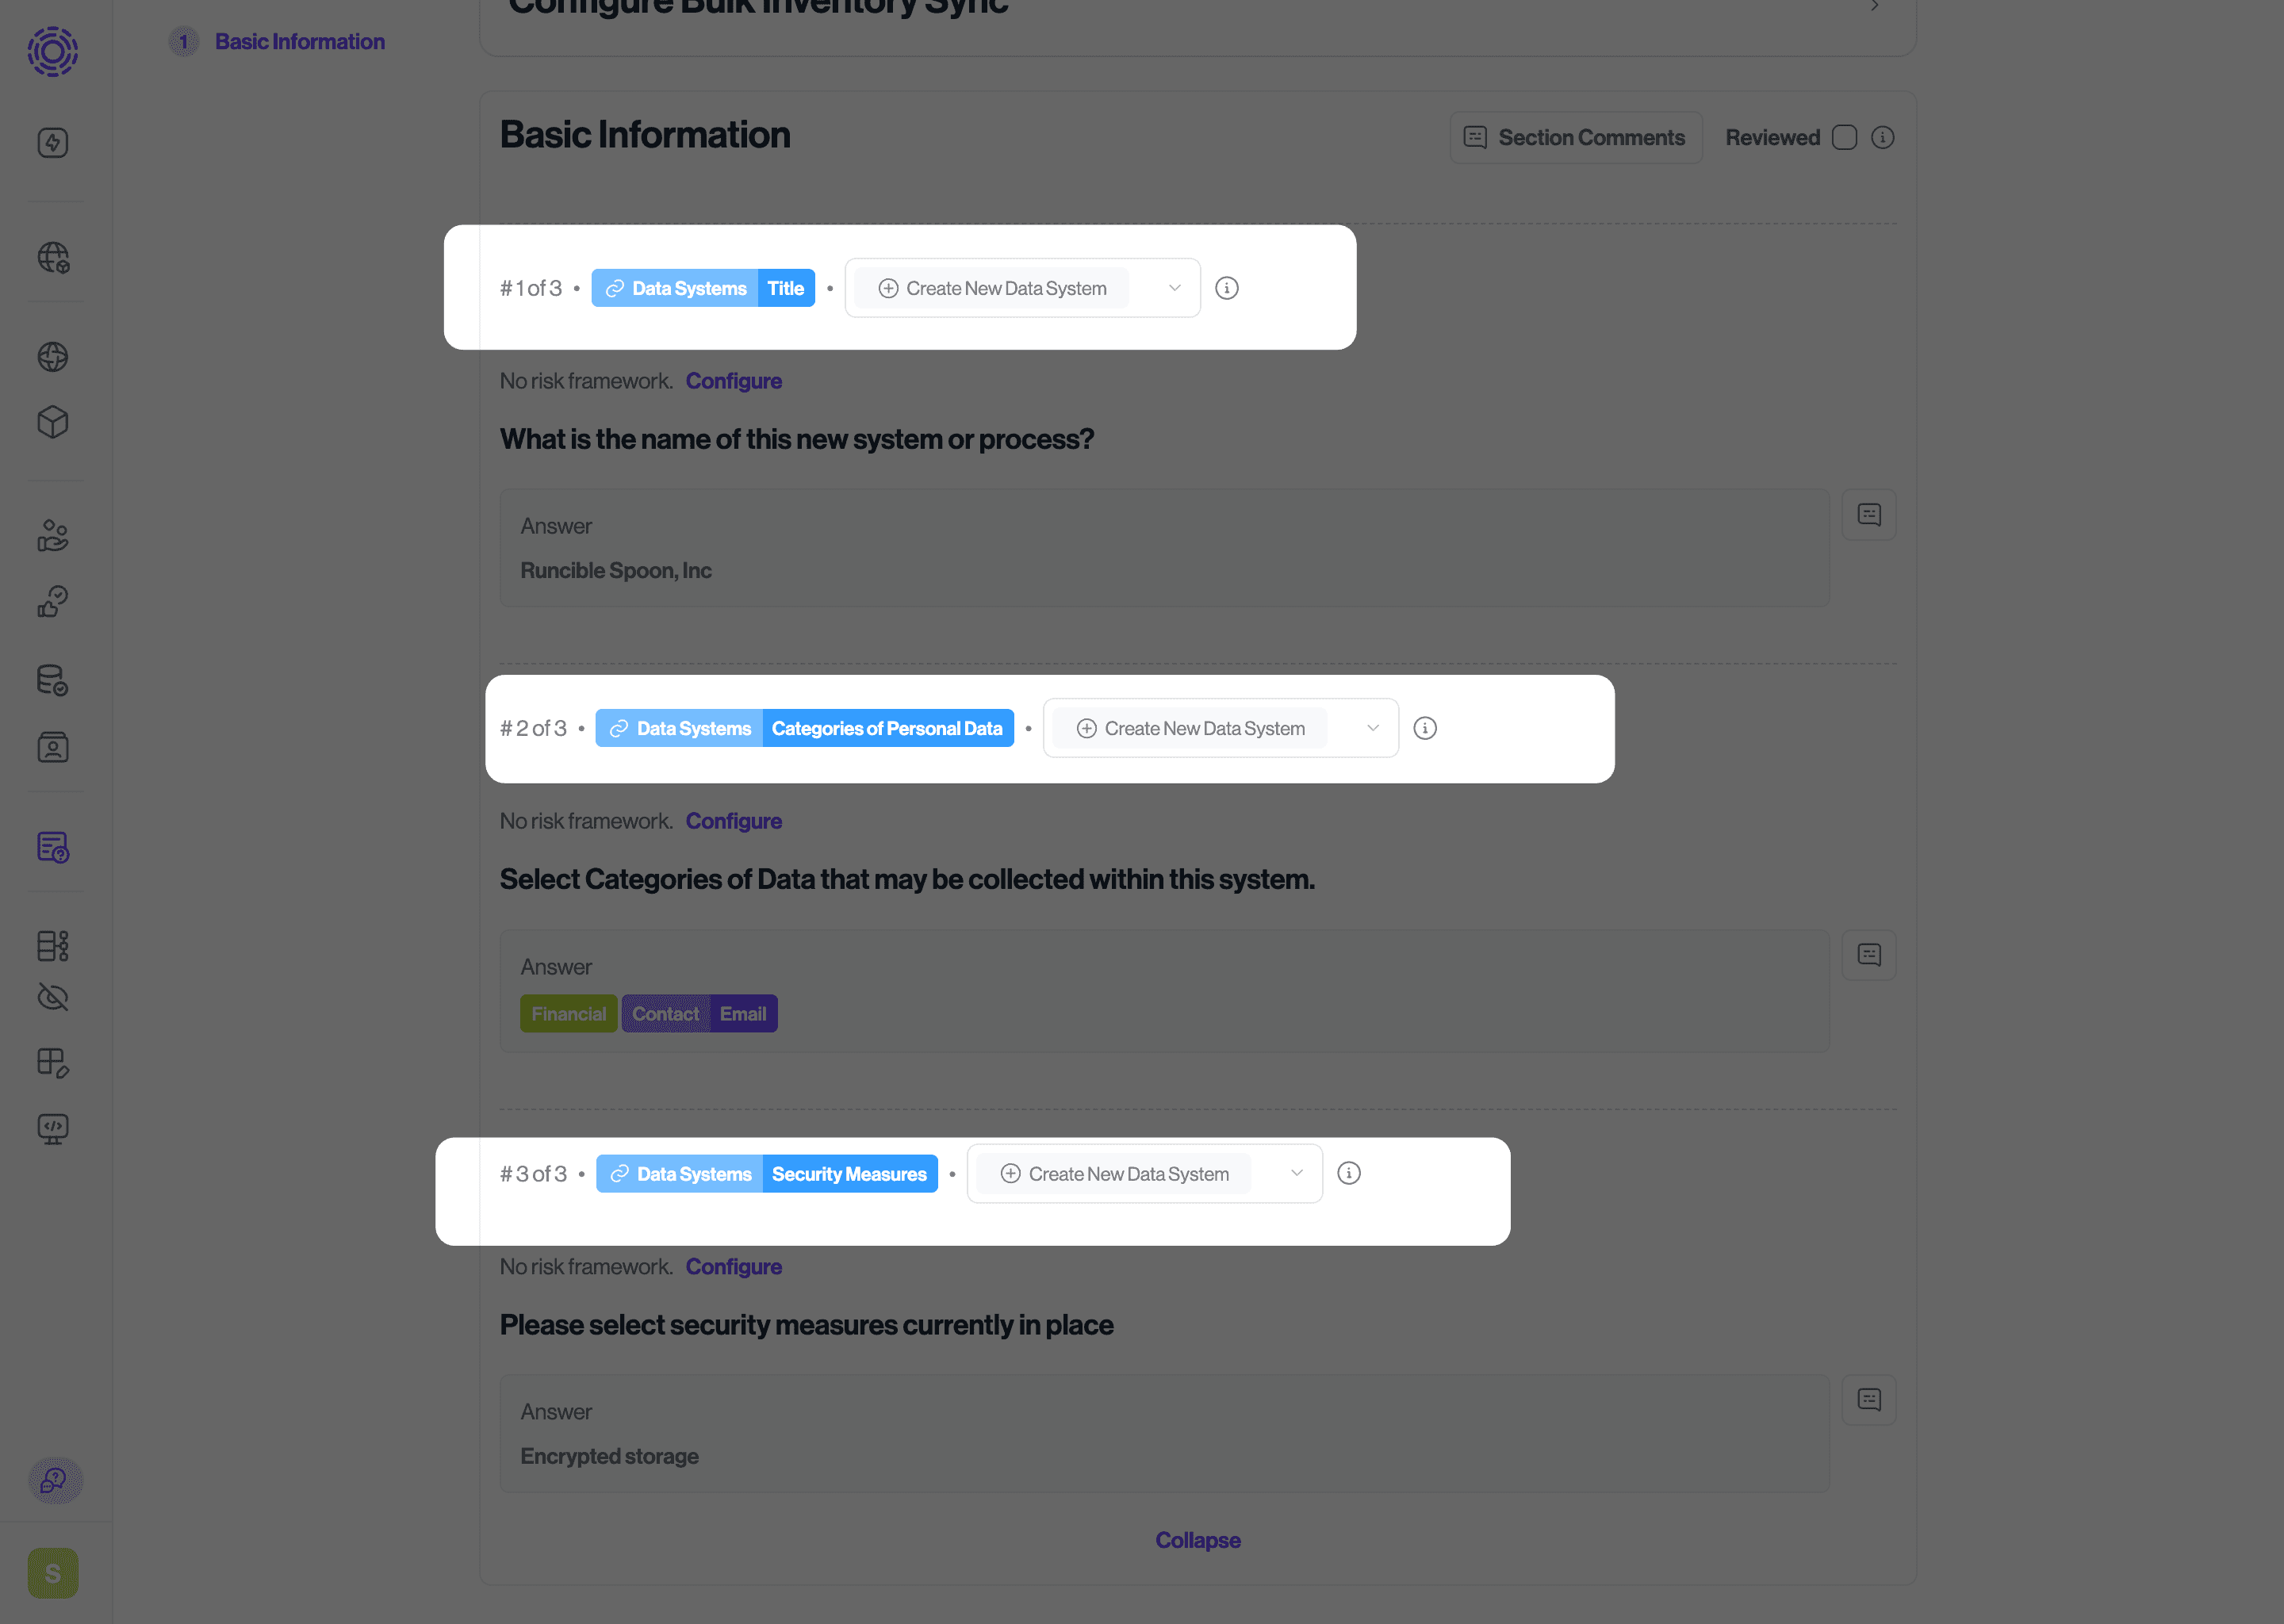Open the globe with gear privacy icon
2284x1624 pixels.
point(53,257)
